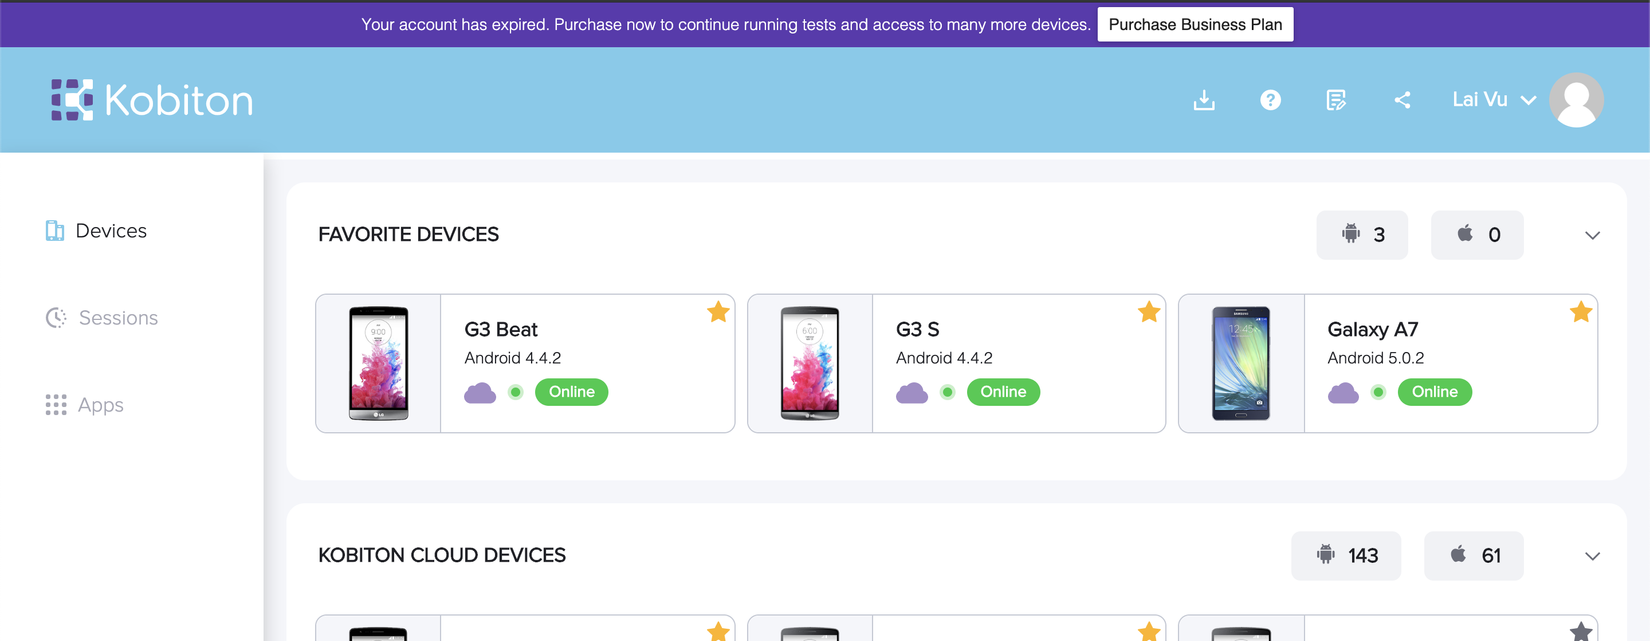Image resolution: width=1650 pixels, height=641 pixels.
Task: Open the user profile avatar
Action: click(1576, 100)
